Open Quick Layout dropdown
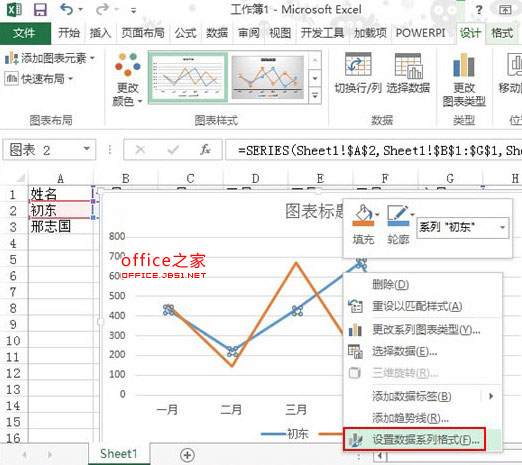This screenshot has width=522, height=465. point(39,79)
